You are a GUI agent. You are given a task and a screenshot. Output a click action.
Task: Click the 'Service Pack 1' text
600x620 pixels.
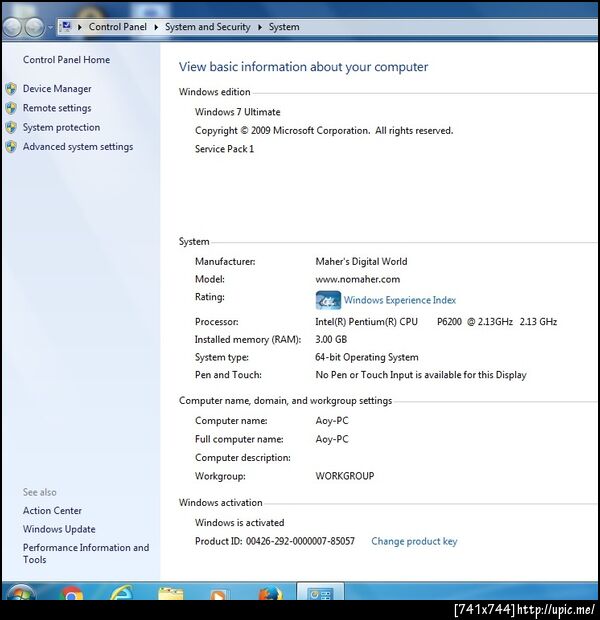pyautogui.click(x=224, y=149)
